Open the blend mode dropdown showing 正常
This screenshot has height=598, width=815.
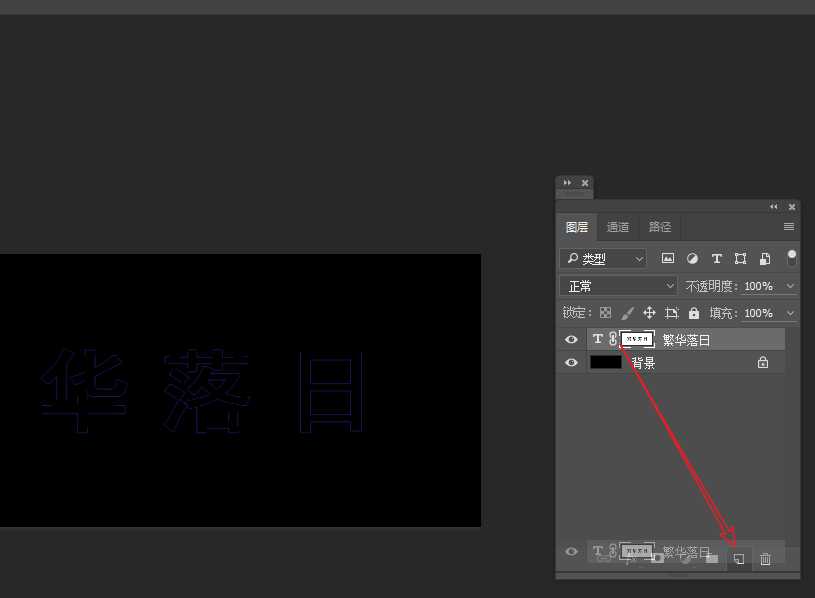(617, 285)
